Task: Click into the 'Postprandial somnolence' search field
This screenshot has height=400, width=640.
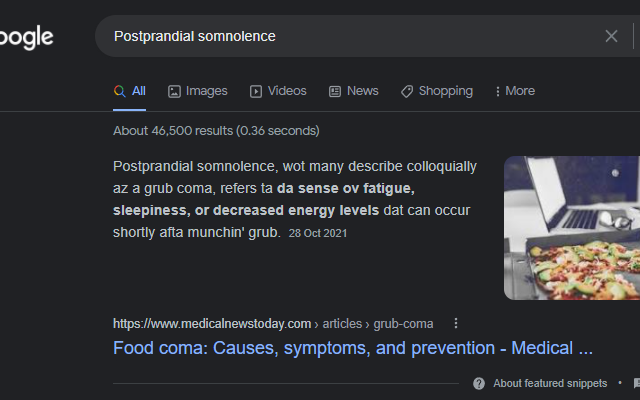Action: click(350, 37)
